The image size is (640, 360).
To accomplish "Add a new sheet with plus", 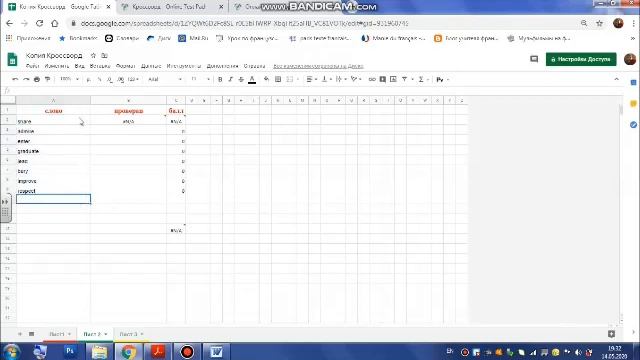I will tap(20, 334).
